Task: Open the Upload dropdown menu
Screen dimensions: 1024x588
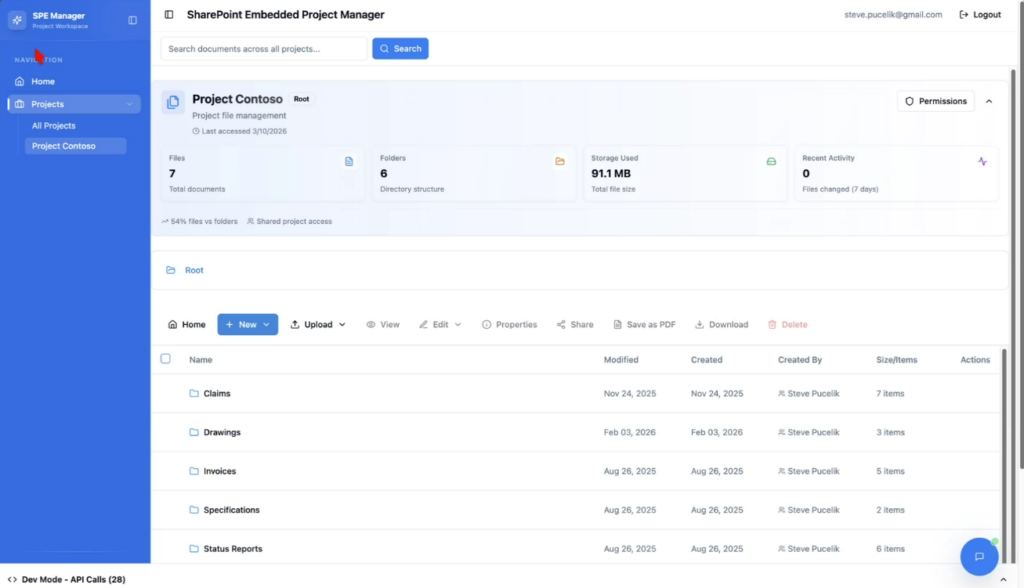Action: pyautogui.click(x=318, y=325)
